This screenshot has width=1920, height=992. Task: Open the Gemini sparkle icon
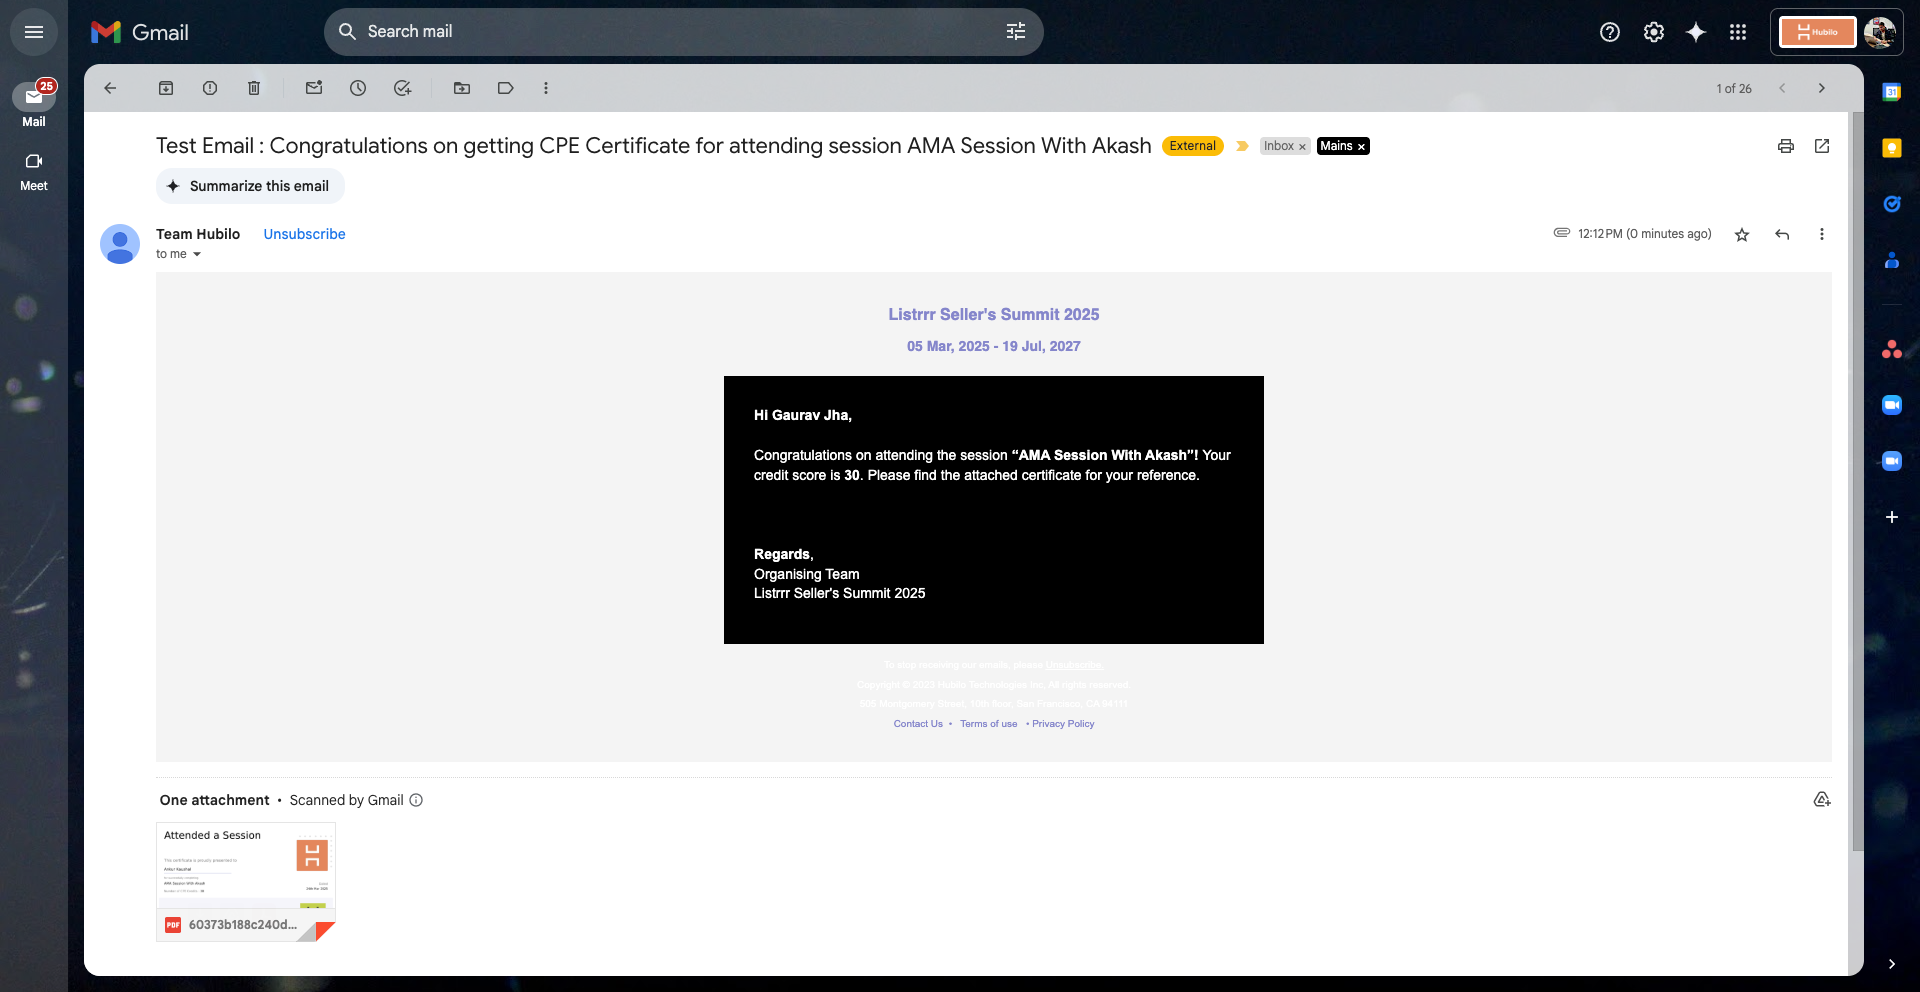1696,32
